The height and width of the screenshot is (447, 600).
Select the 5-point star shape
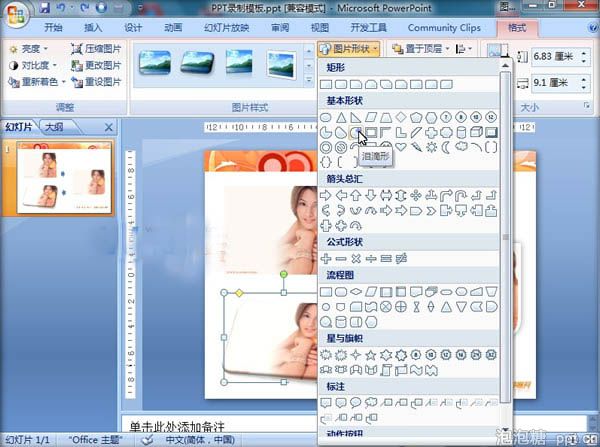(371, 355)
